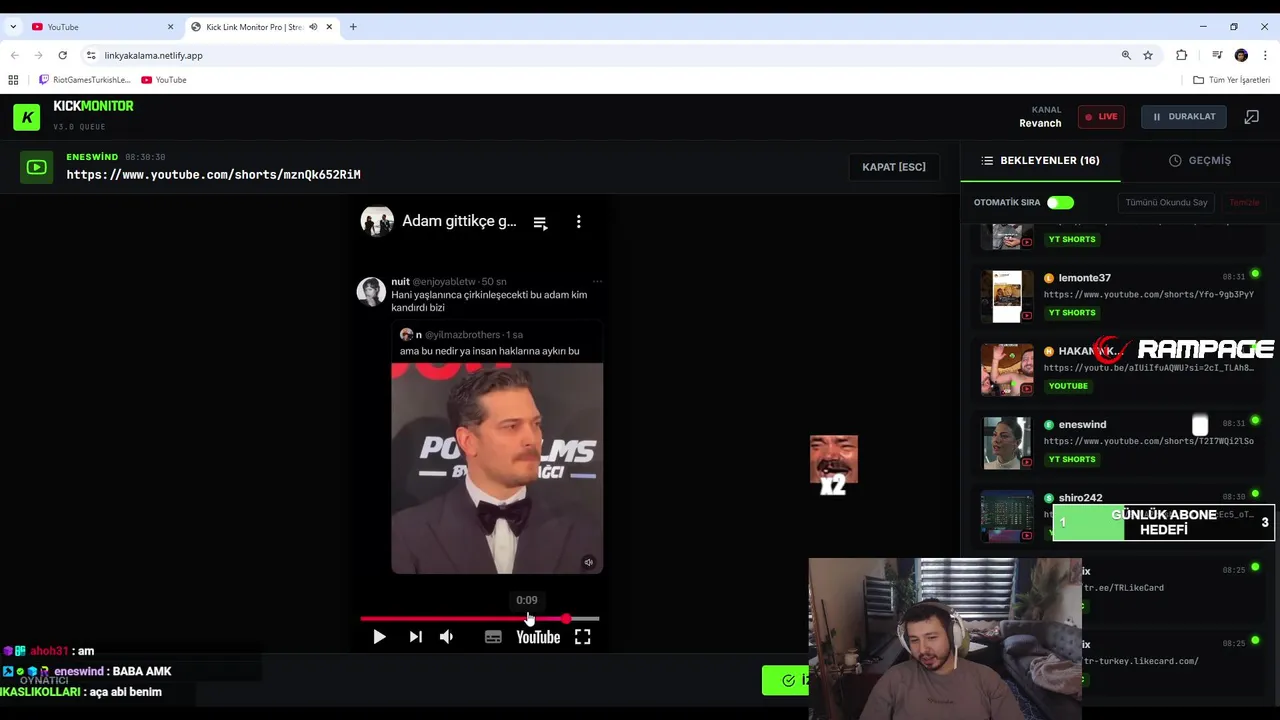The image size is (1280, 720).
Task: Open the apps grid in bookmarks bar
Action: tap(13, 80)
